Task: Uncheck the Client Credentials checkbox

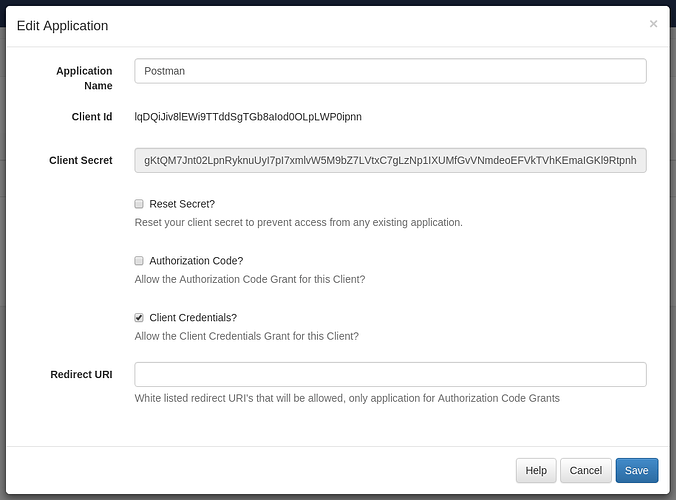Action: [139, 318]
